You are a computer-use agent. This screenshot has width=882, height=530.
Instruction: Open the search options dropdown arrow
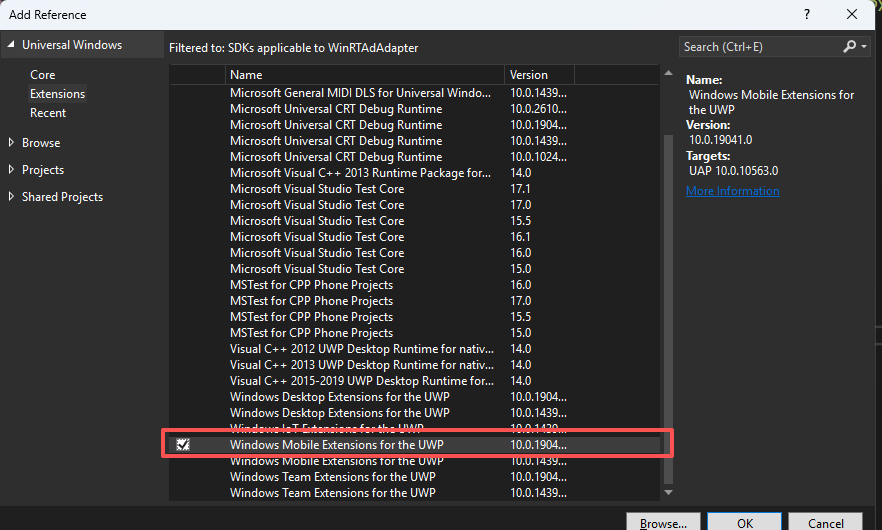863,46
